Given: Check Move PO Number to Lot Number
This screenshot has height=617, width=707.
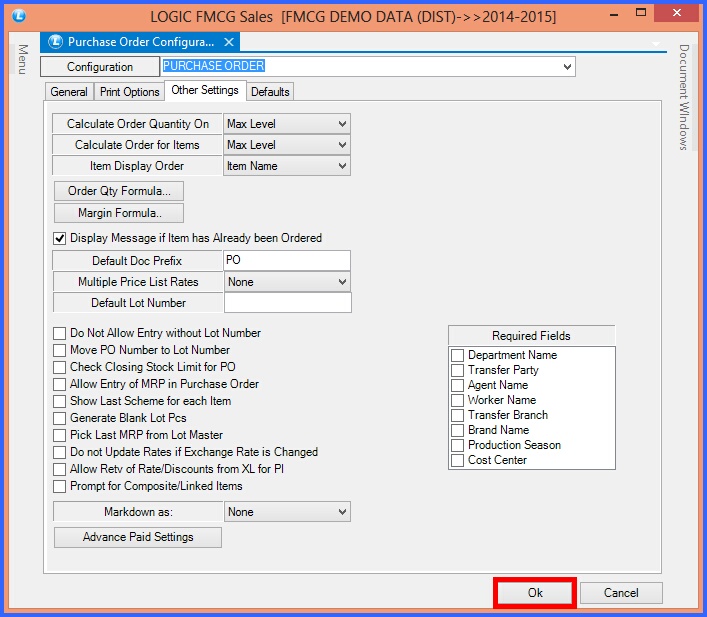Looking at the screenshot, I should click(x=60, y=350).
